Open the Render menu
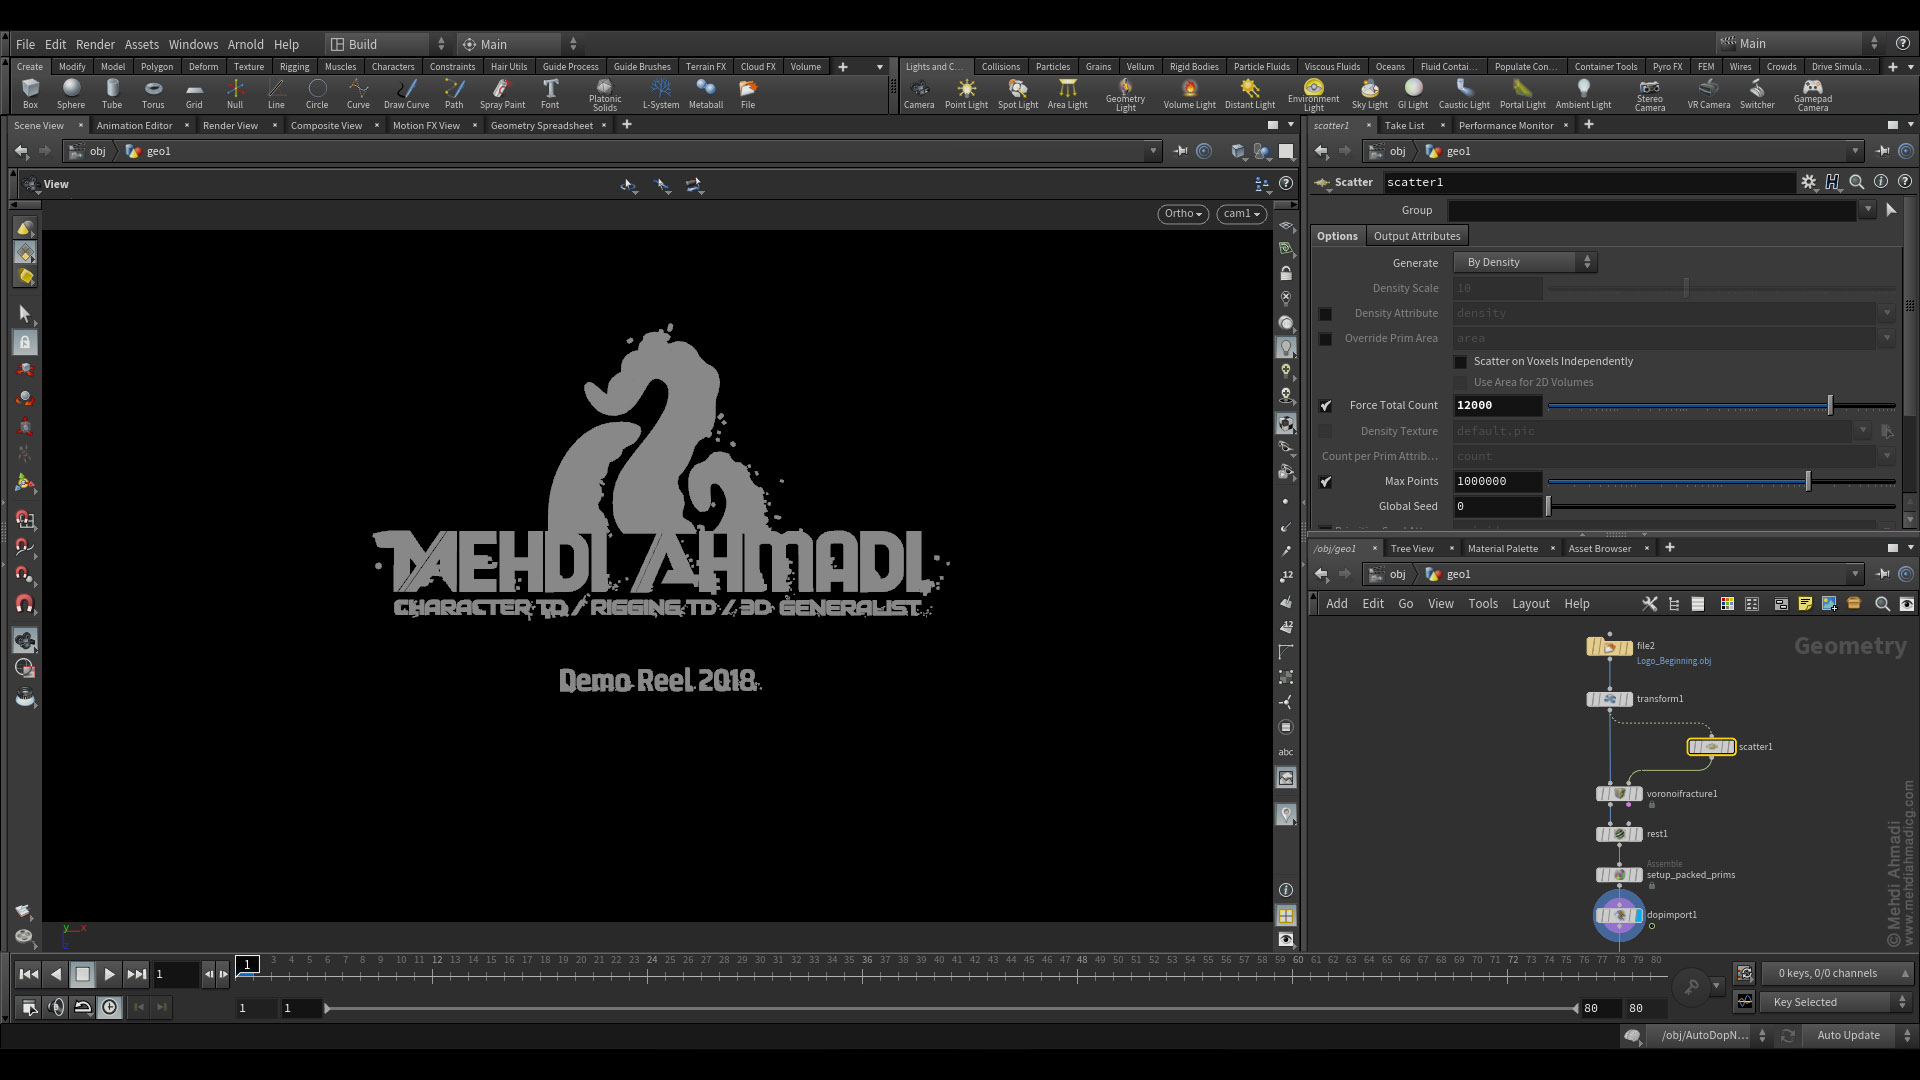Screen dimensions: 1920x1080 pos(95,44)
